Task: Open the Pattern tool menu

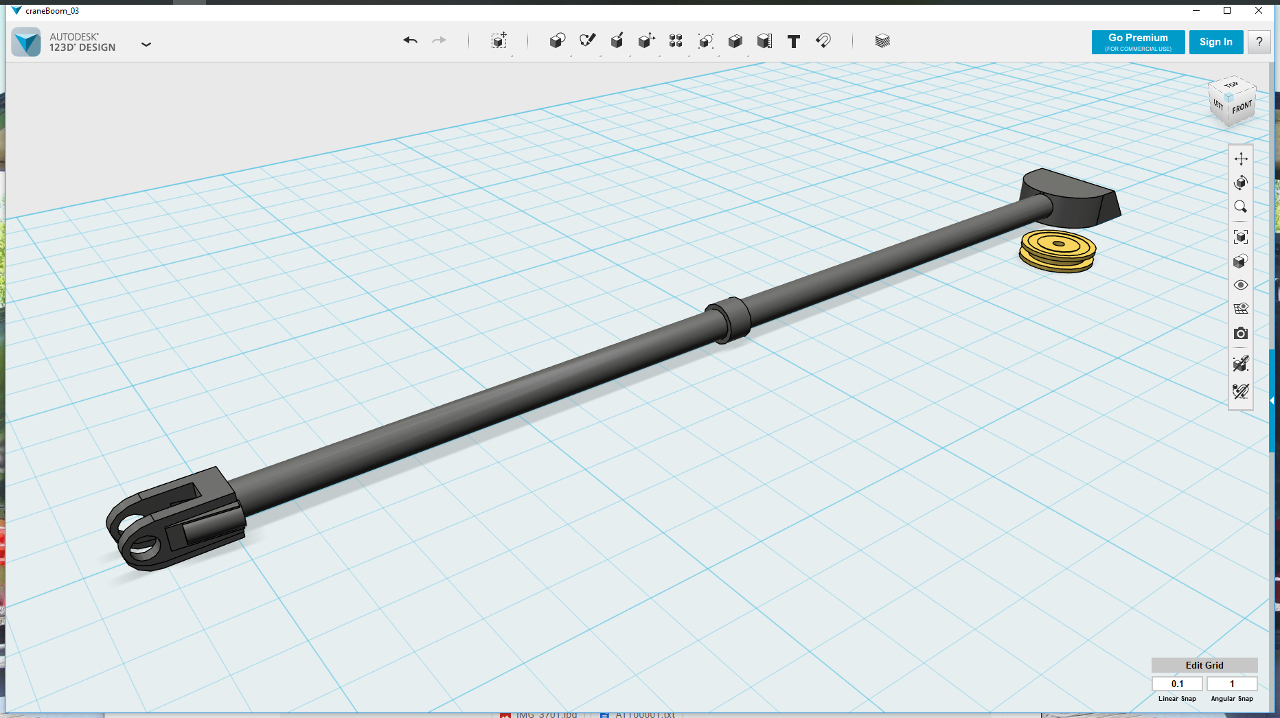Action: click(x=676, y=41)
